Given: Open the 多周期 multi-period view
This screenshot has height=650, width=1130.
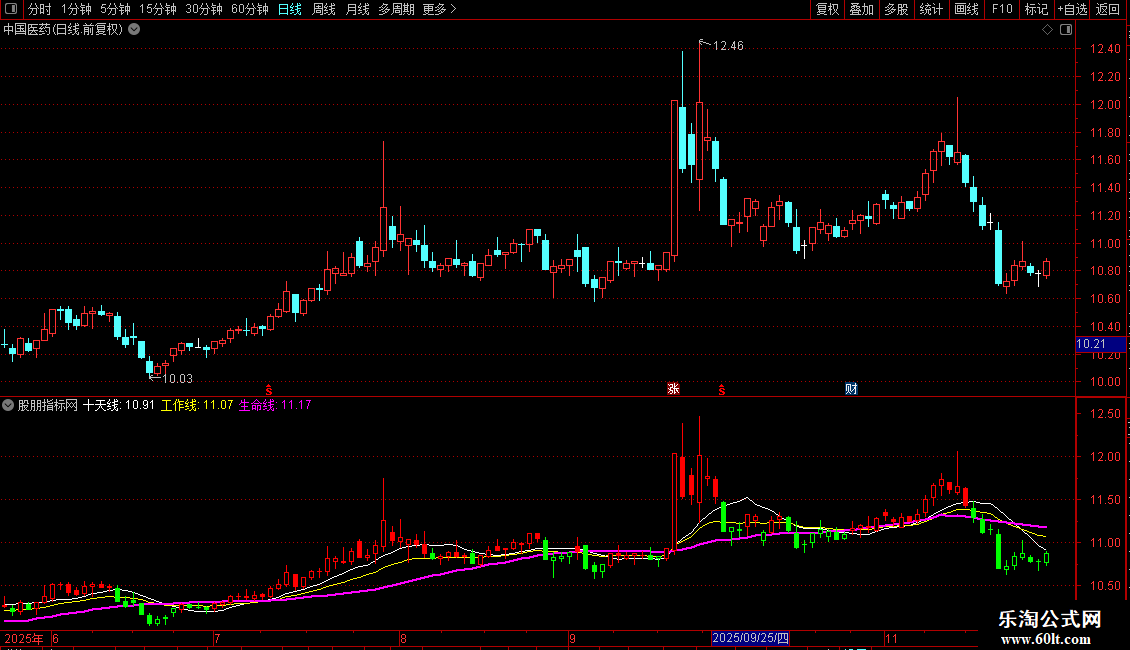Looking at the screenshot, I should coord(396,9).
